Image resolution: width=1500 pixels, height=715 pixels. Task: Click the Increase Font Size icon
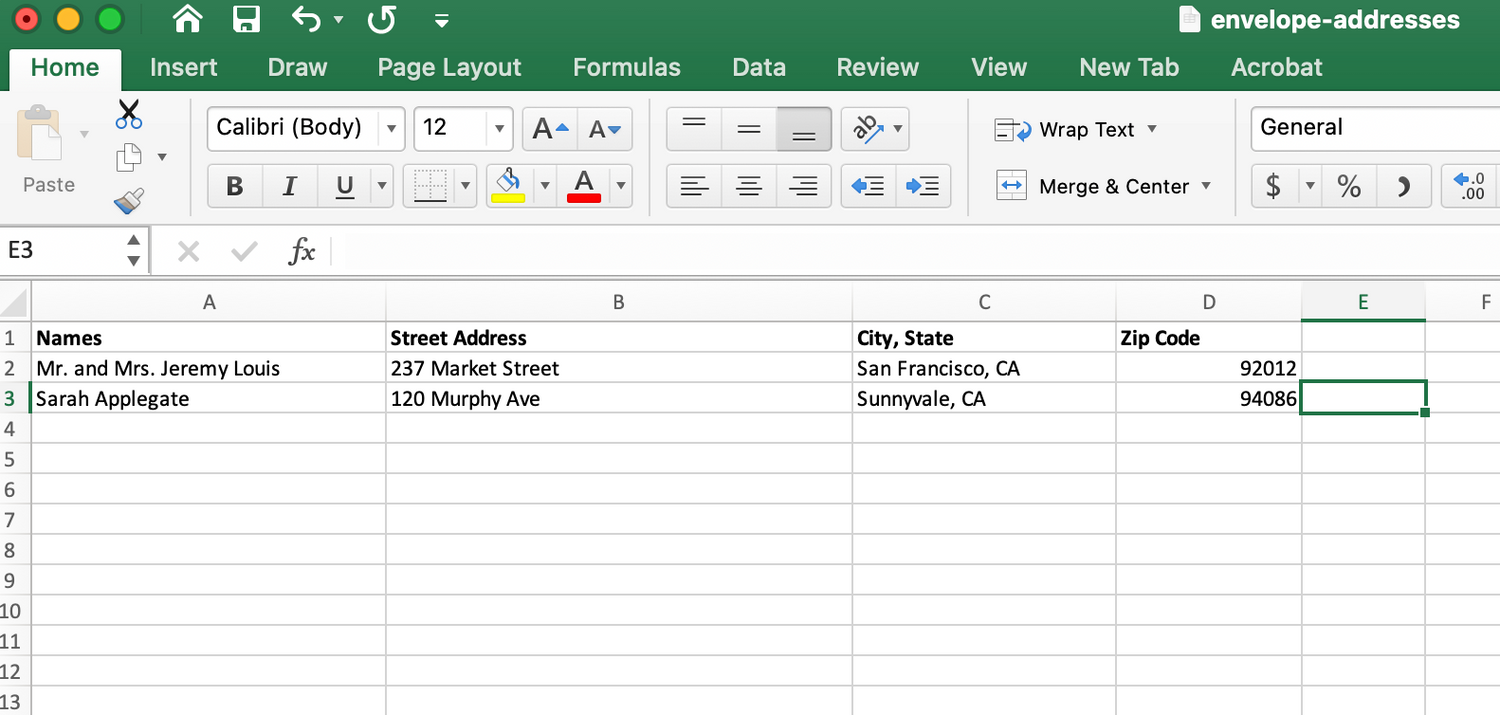[x=550, y=129]
